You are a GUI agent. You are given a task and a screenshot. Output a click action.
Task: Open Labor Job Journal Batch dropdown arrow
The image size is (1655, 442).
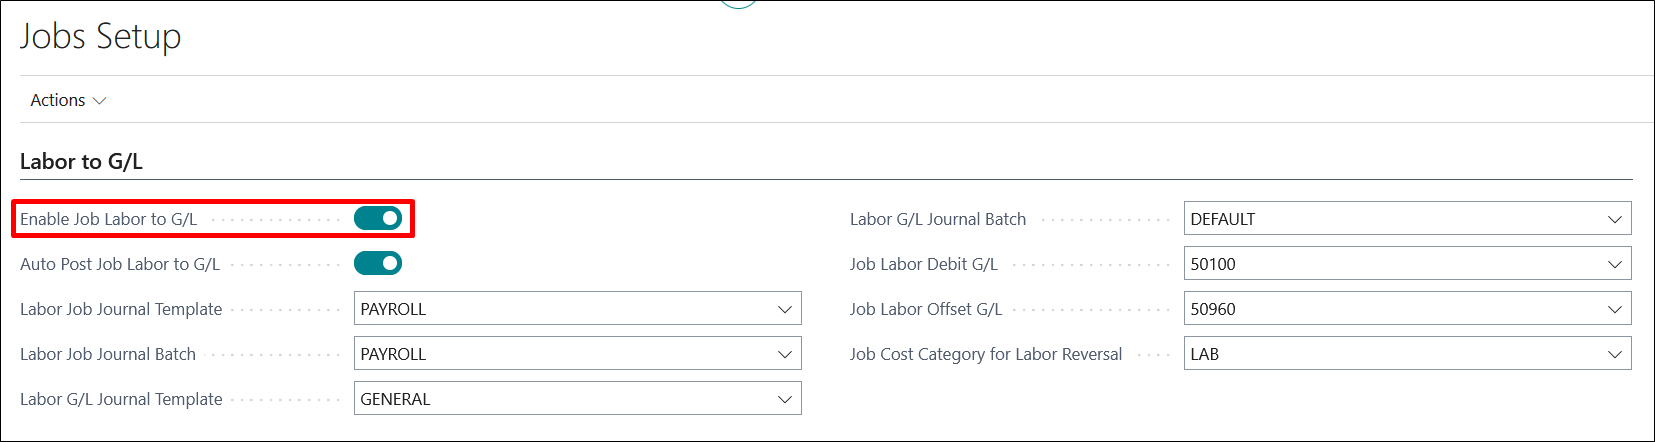click(x=785, y=354)
